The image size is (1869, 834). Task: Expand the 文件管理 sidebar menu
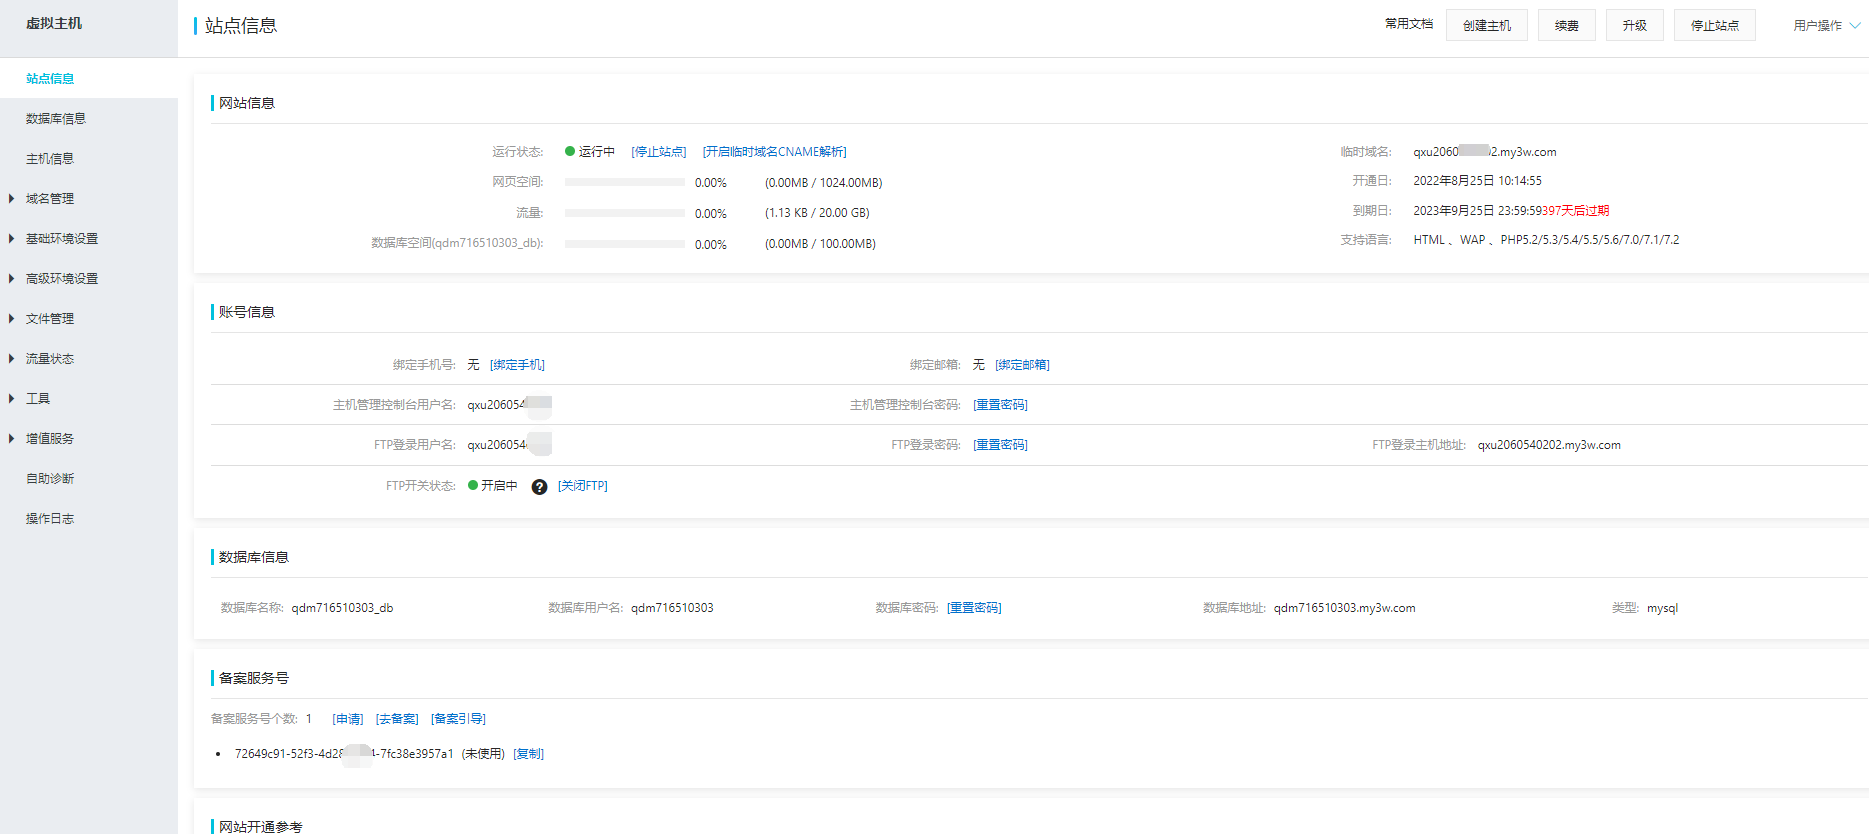pos(50,319)
